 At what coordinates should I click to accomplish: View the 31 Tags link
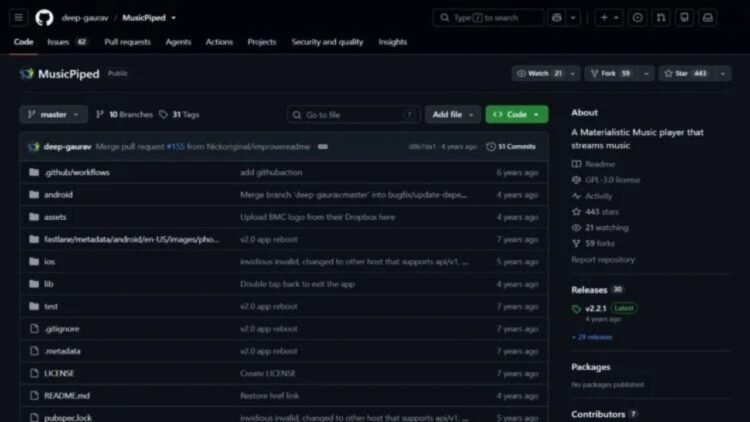179,114
